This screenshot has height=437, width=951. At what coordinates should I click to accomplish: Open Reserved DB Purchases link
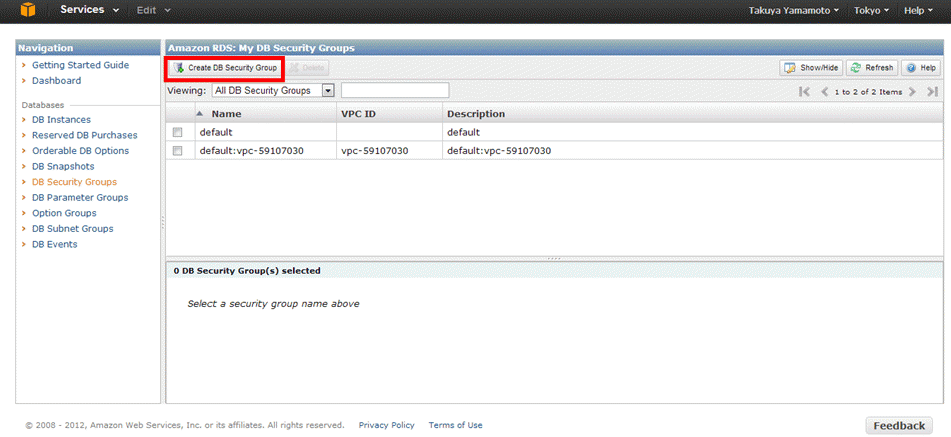(x=84, y=135)
